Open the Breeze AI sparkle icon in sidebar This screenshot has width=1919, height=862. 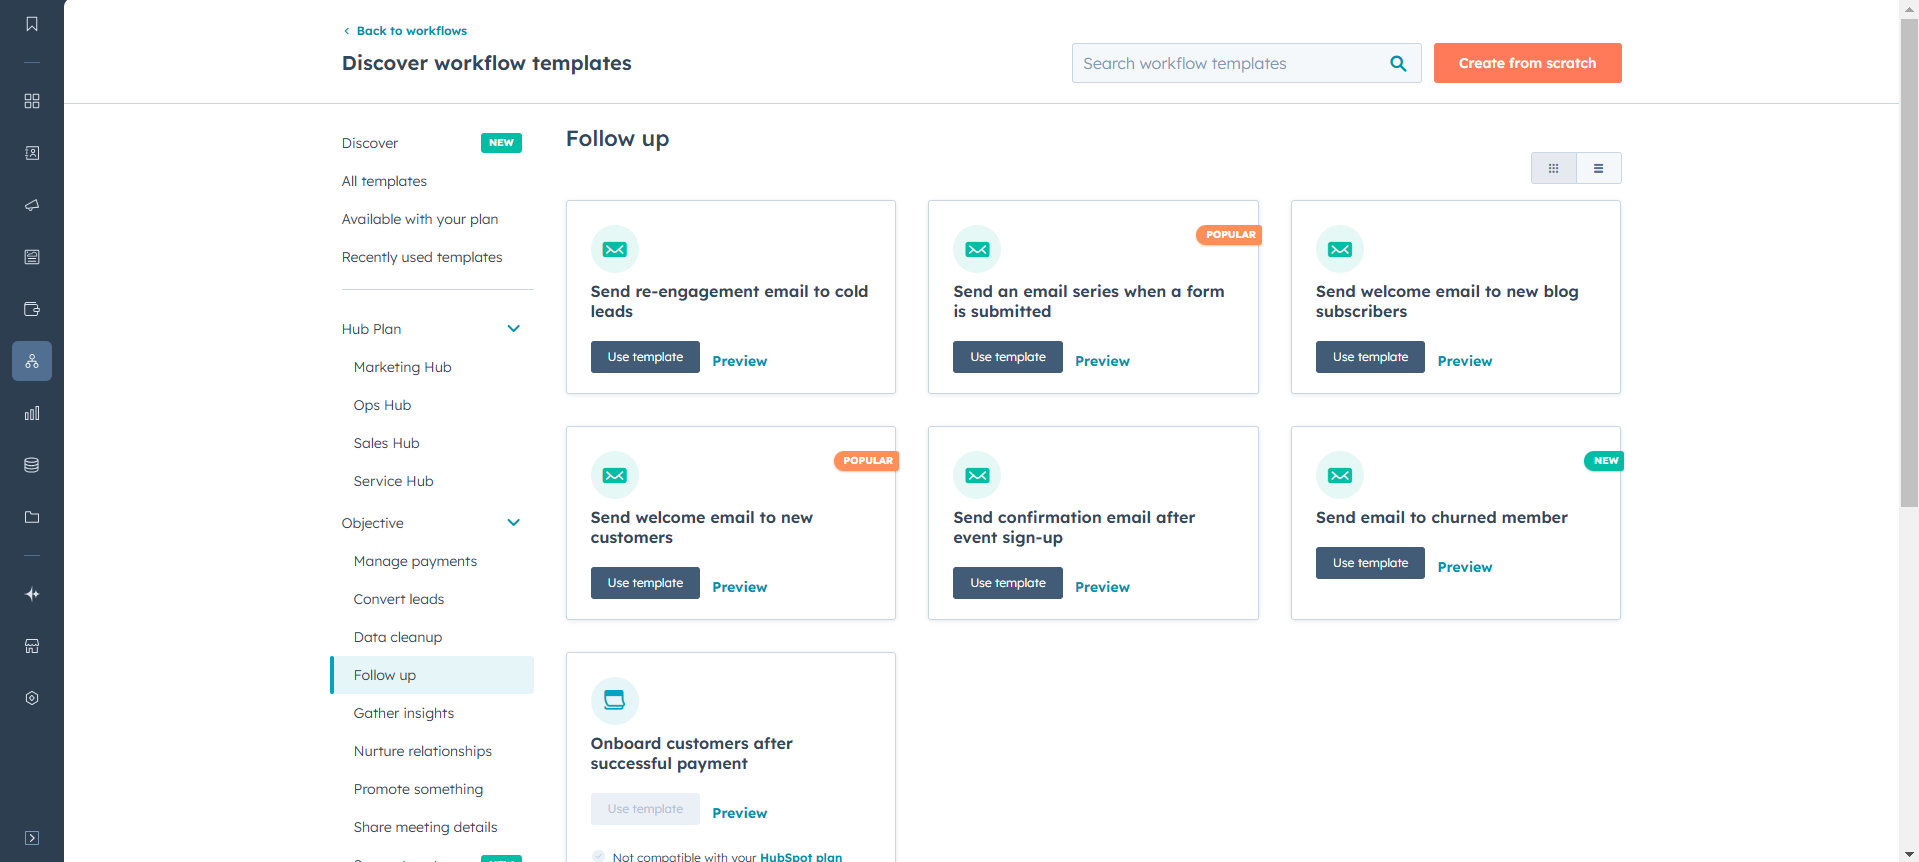pos(32,594)
